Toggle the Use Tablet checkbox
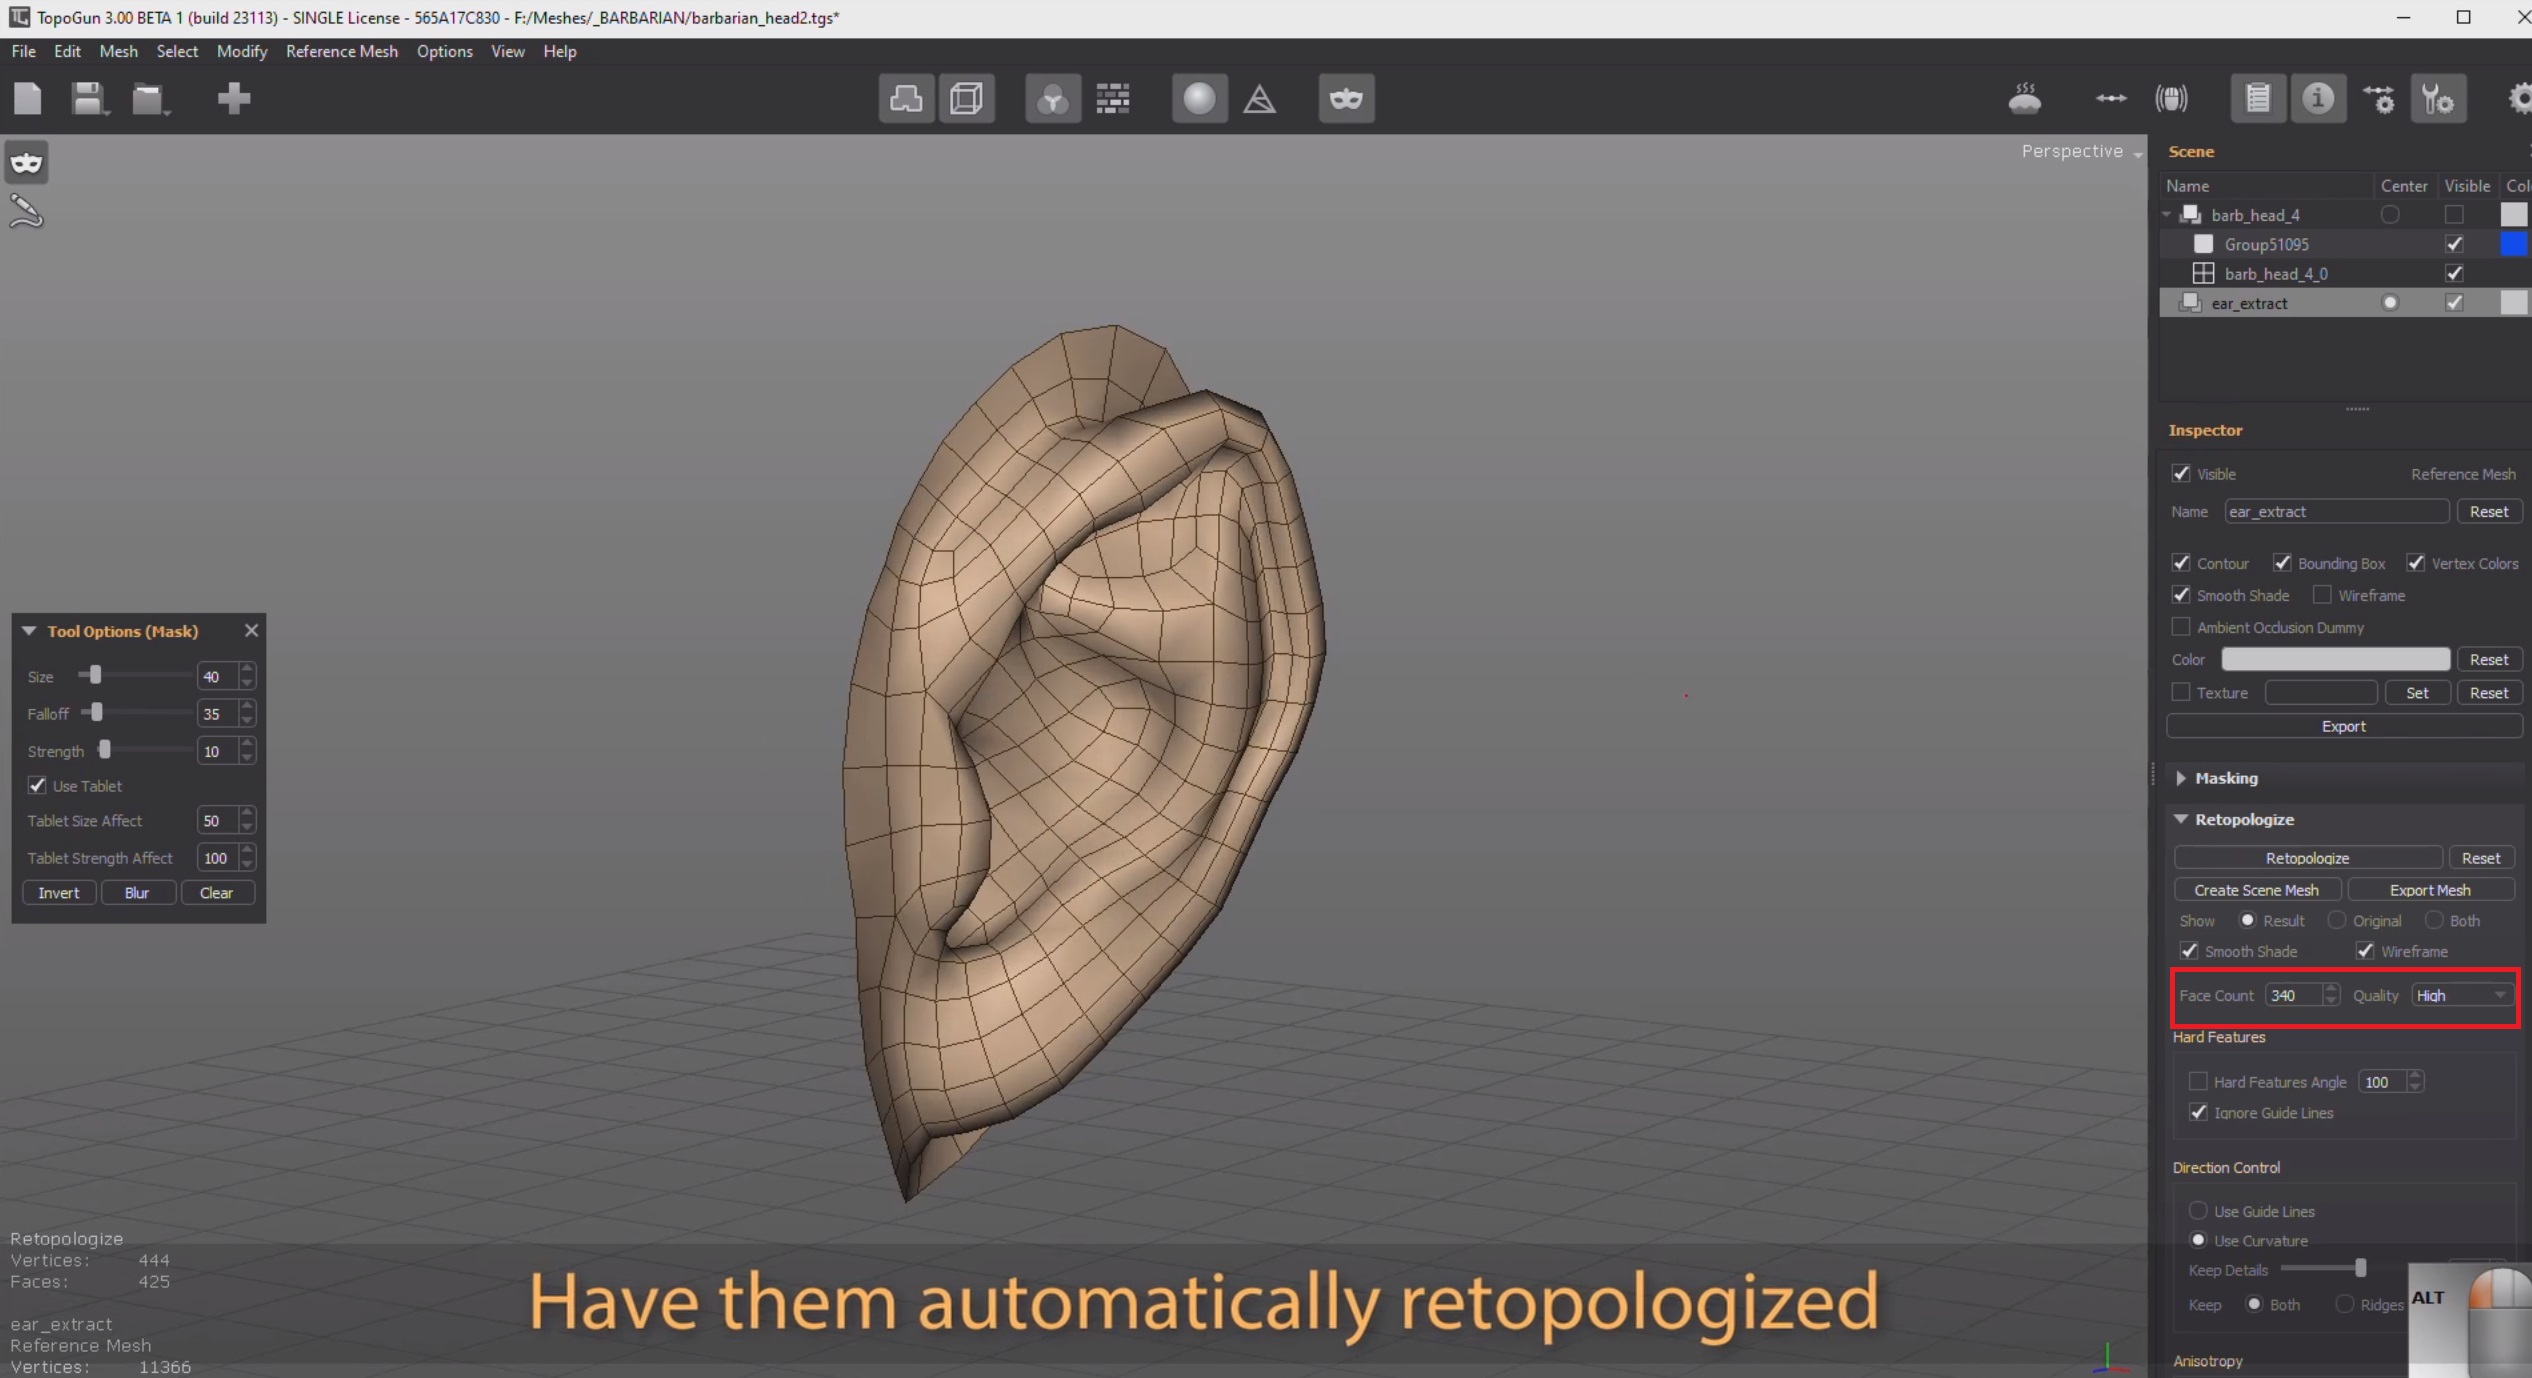The width and height of the screenshot is (2532, 1378). [37, 786]
